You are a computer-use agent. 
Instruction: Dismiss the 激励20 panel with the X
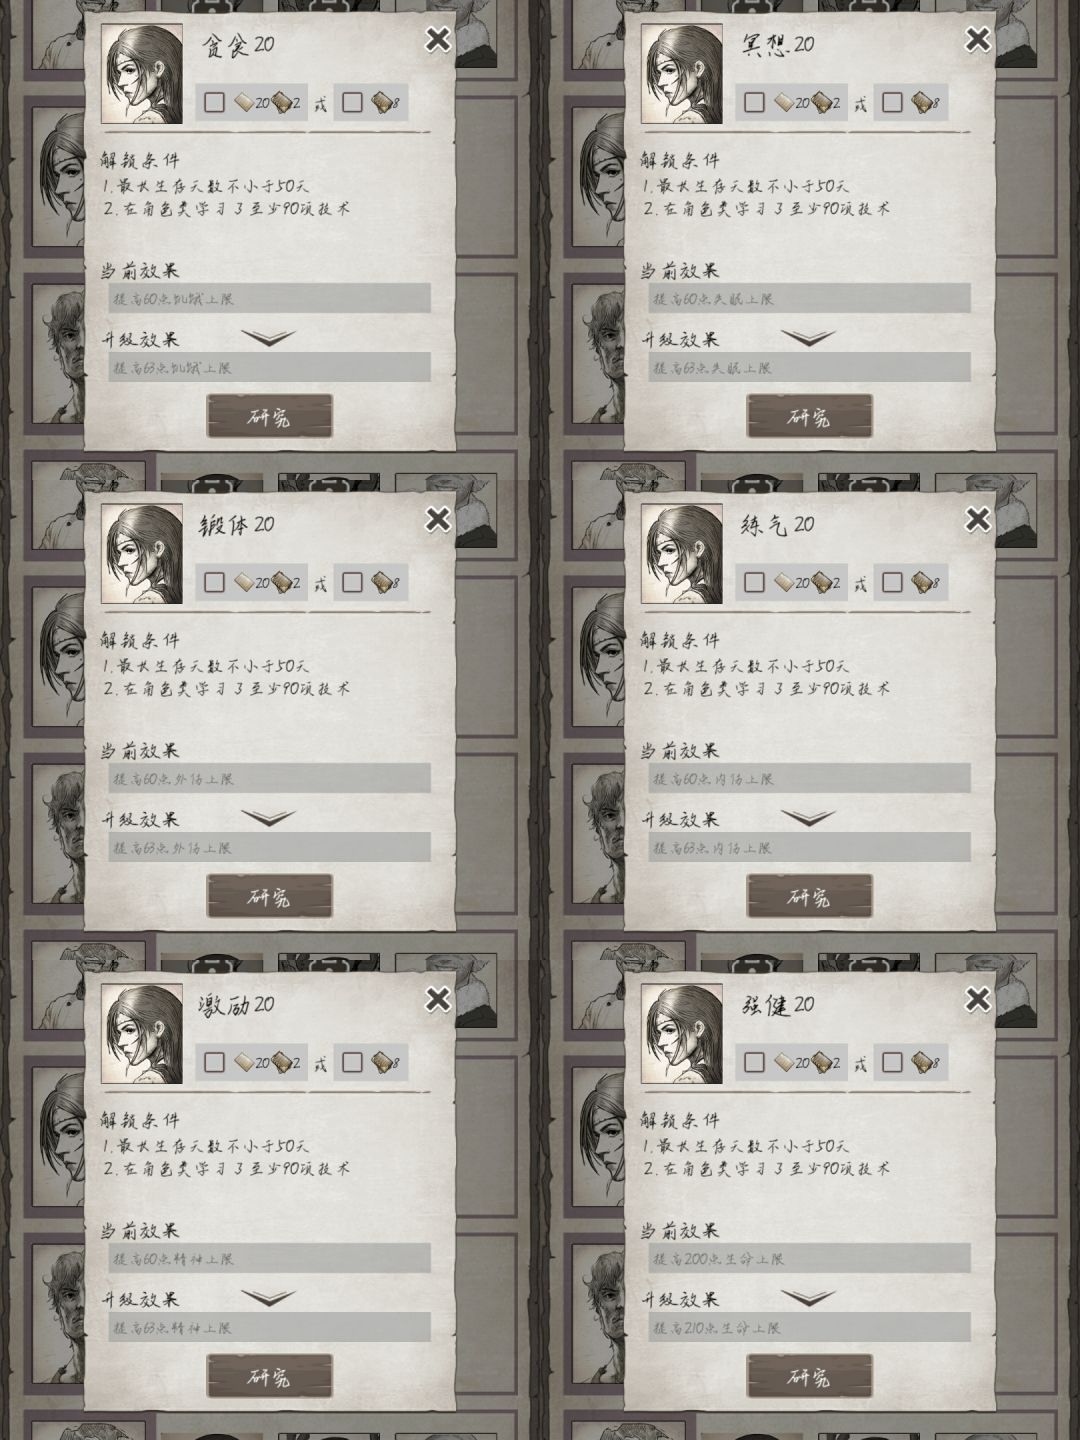(438, 999)
